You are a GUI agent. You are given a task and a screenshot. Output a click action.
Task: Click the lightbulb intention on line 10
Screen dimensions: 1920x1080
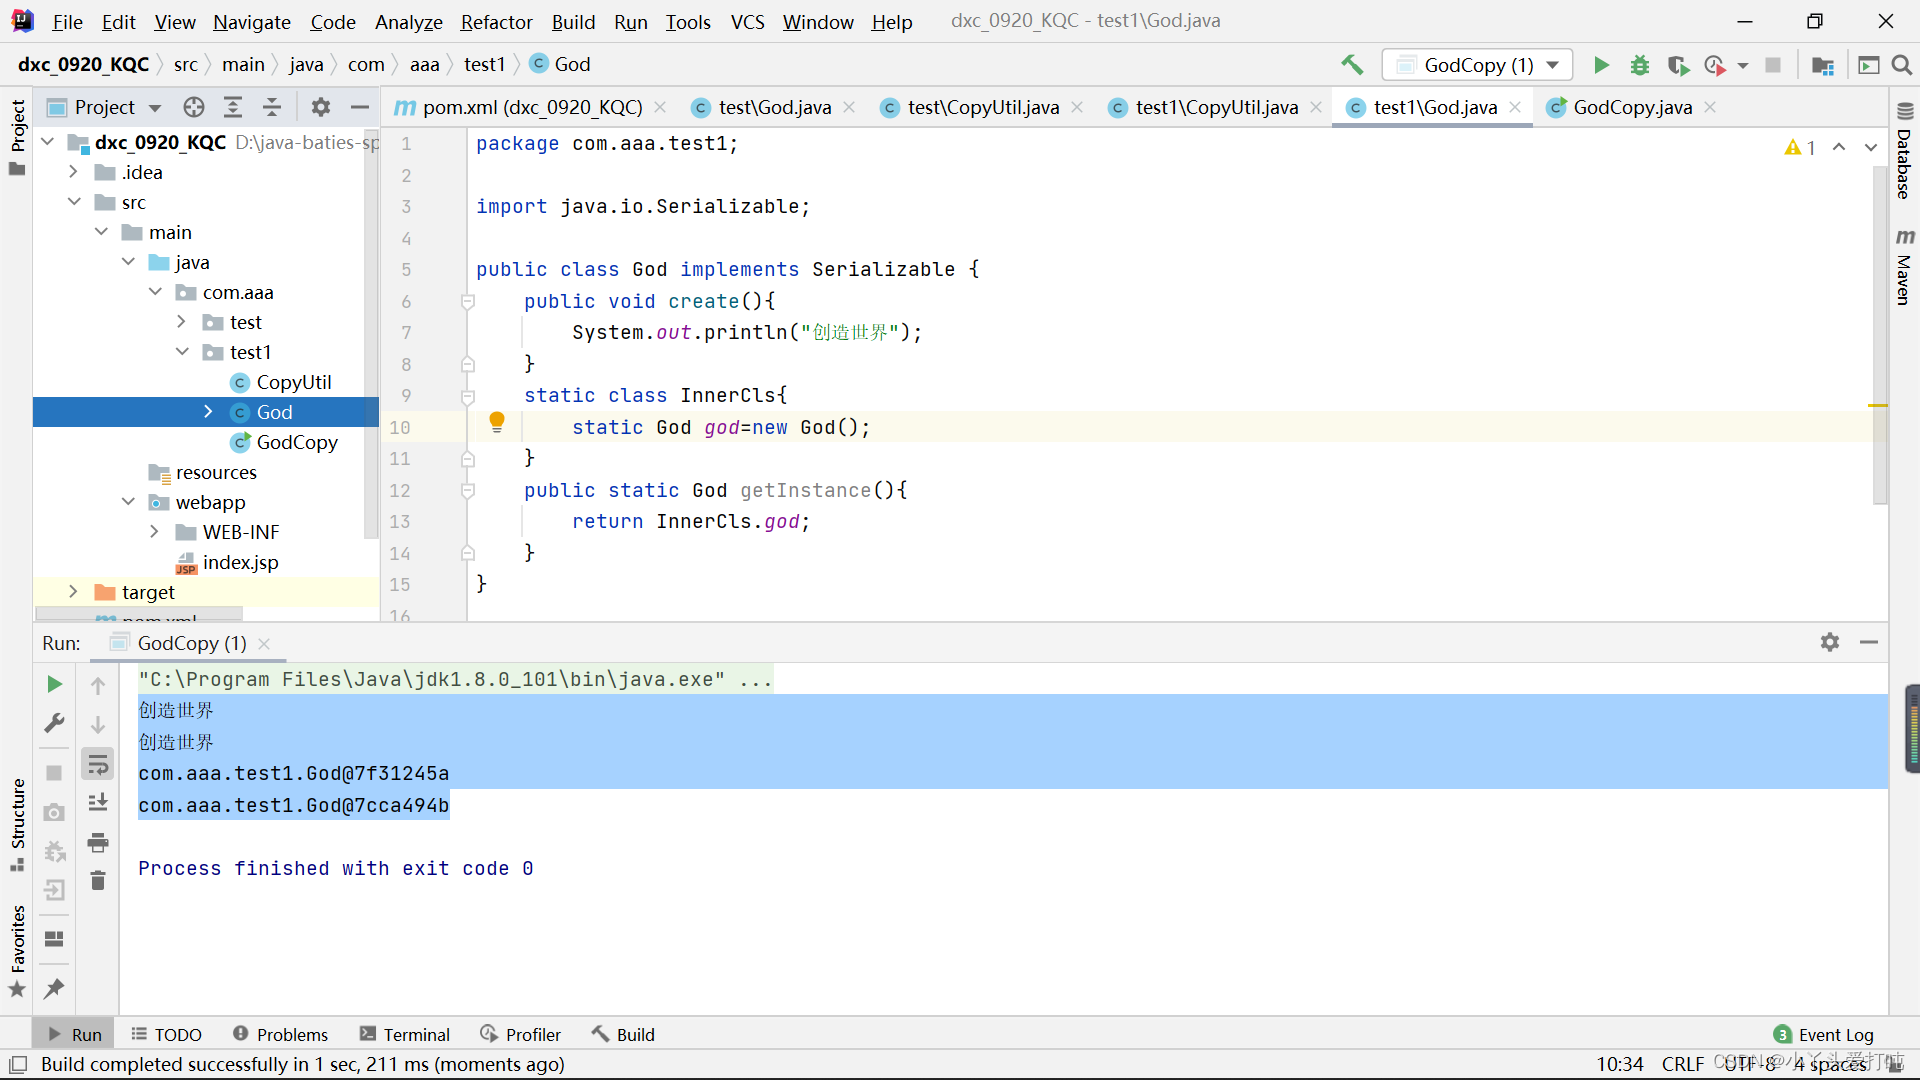[497, 422]
